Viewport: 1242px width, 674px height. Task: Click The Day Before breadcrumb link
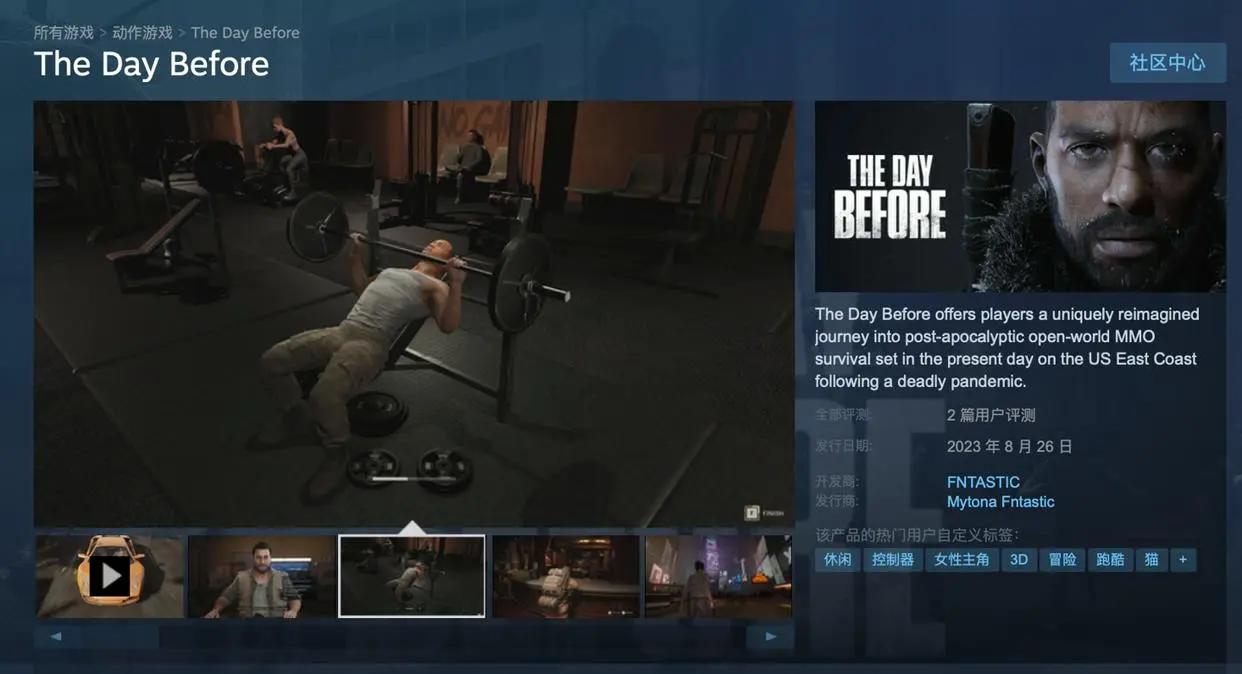[245, 33]
